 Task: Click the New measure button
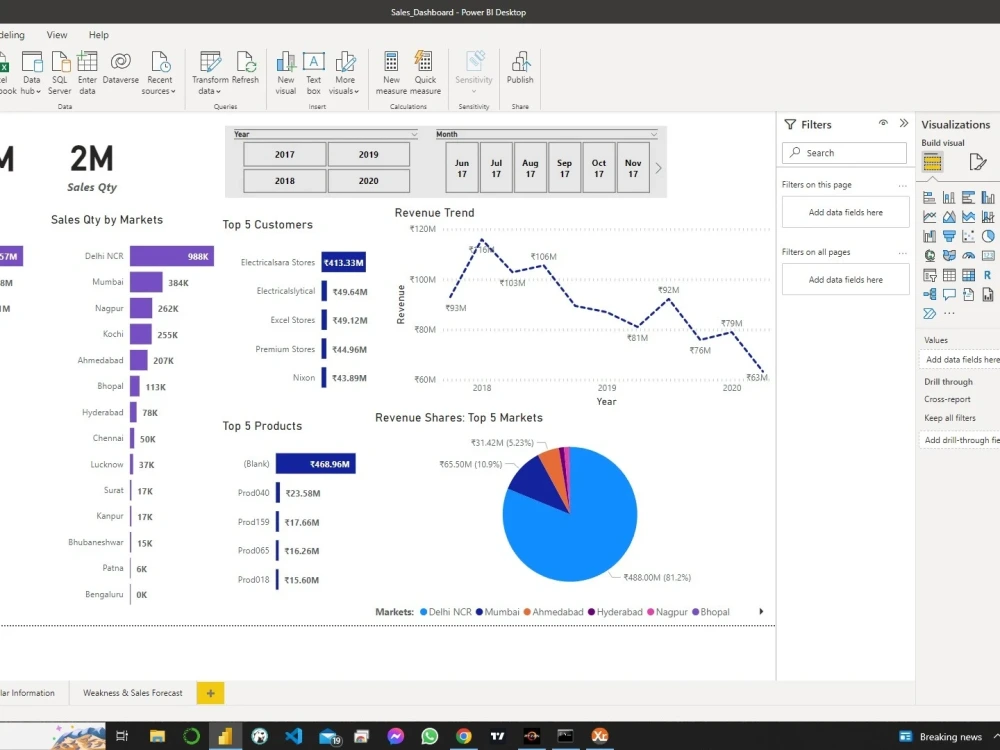pos(391,70)
